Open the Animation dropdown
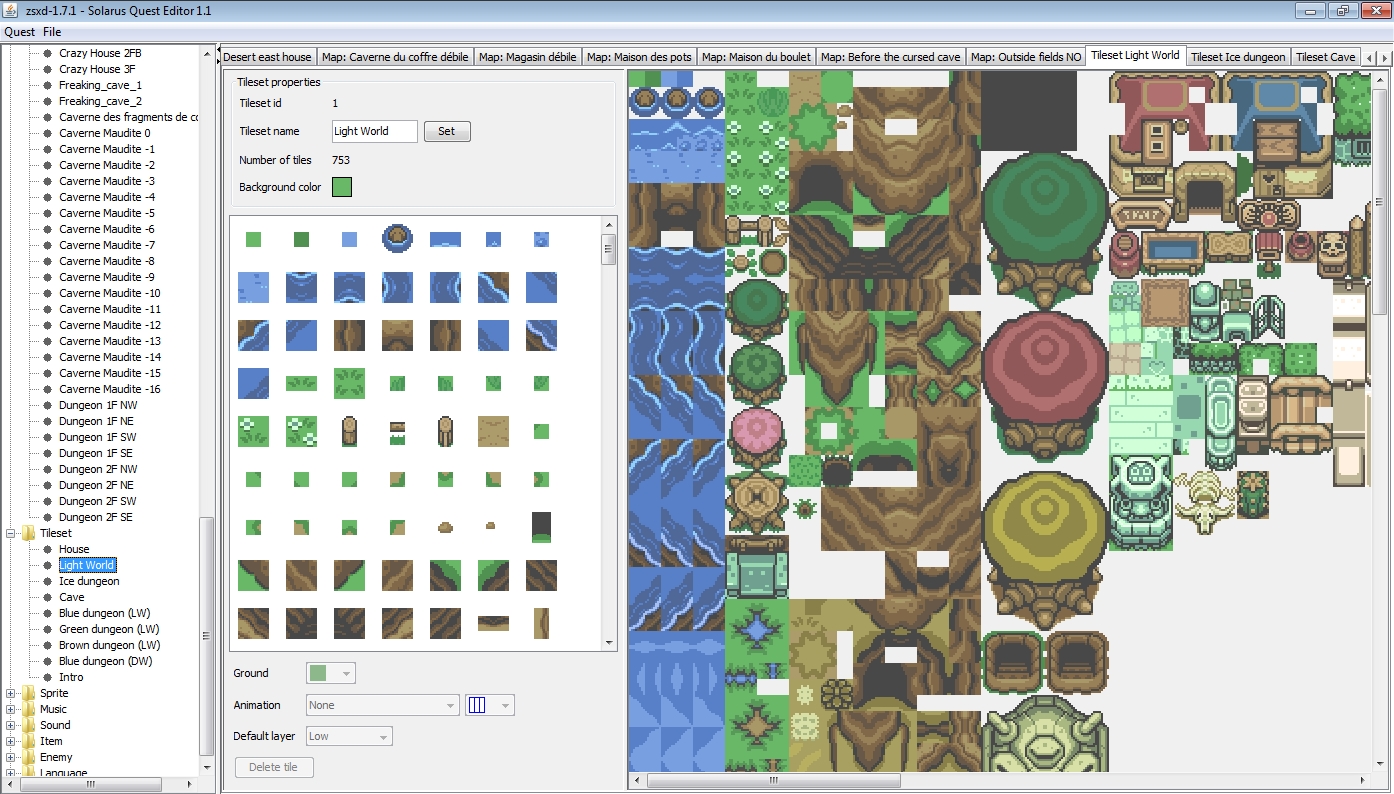The height and width of the screenshot is (794, 1394). [381, 705]
